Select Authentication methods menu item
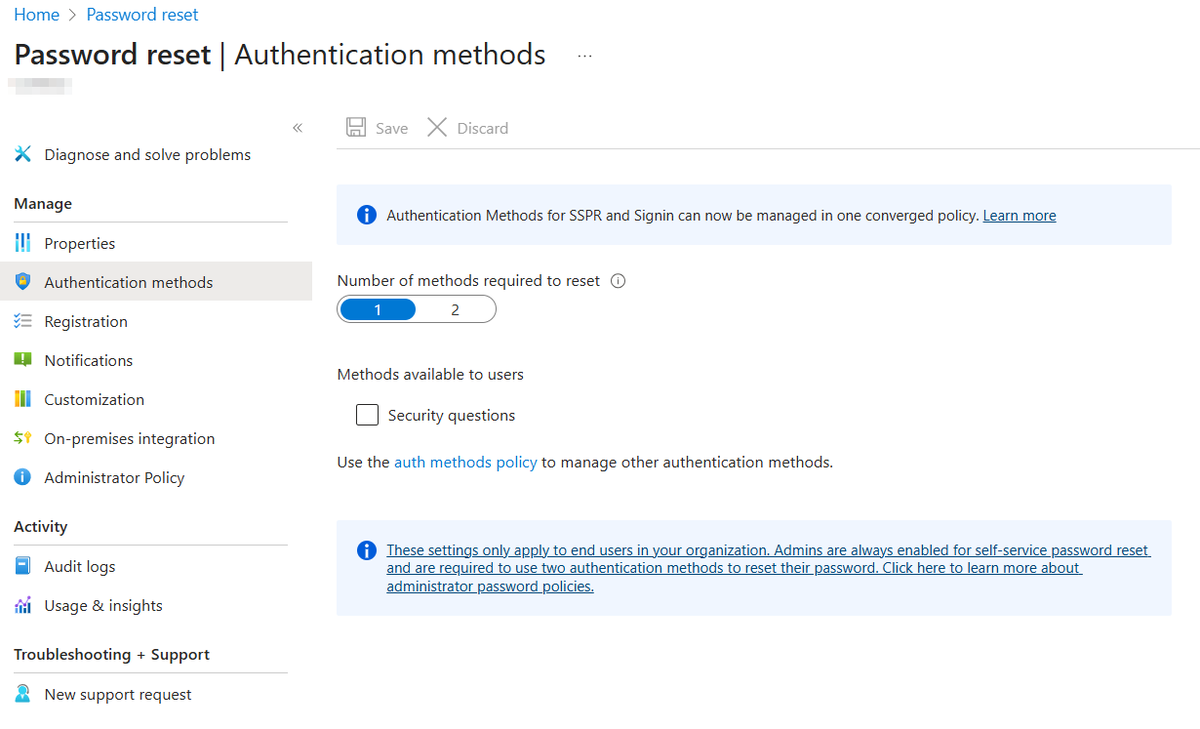Screen dimensions: 1200x729 pyautogui.click(x=156, y=282)
